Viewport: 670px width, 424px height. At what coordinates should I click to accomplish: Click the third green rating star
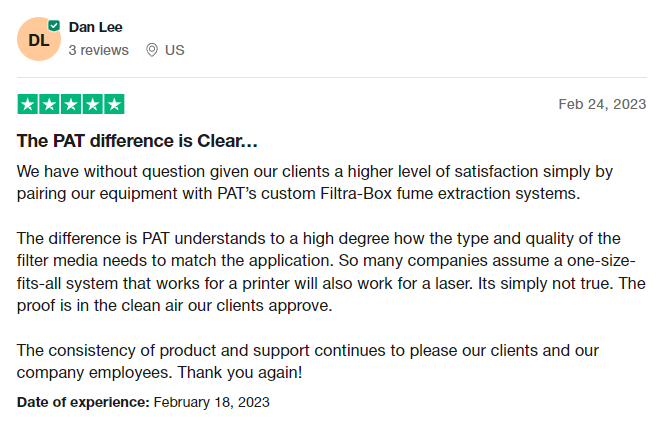tap(71, 104)
